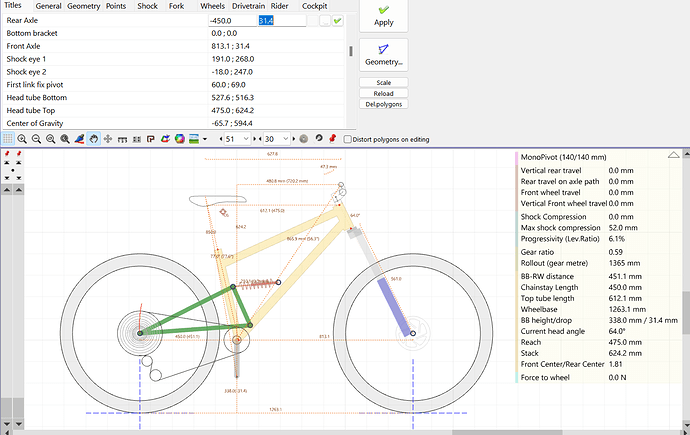Click the mirror columns icon next to ruler
The image size is (690, 435).
[x=137, y=139]
